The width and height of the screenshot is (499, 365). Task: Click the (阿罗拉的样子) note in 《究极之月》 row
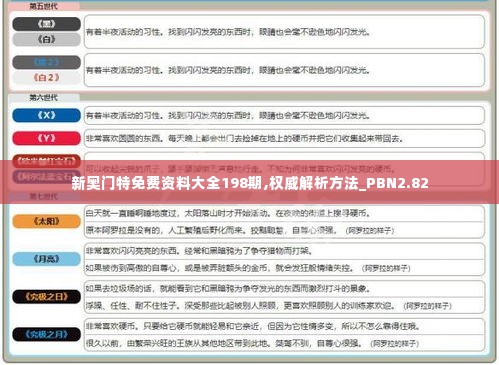tap(395, 343)
